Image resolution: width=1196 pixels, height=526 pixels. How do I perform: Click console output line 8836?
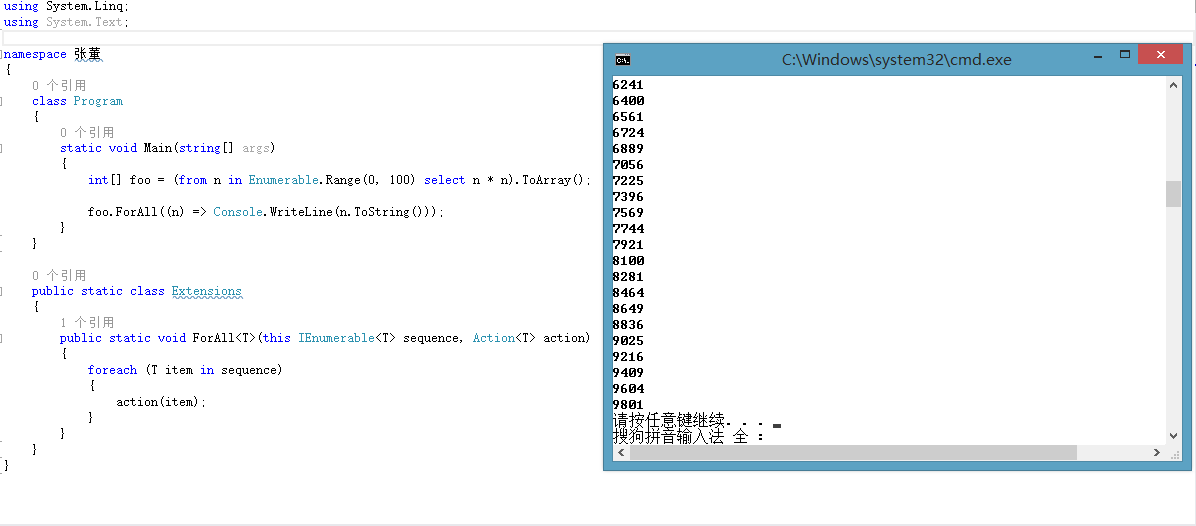[629, 325]
